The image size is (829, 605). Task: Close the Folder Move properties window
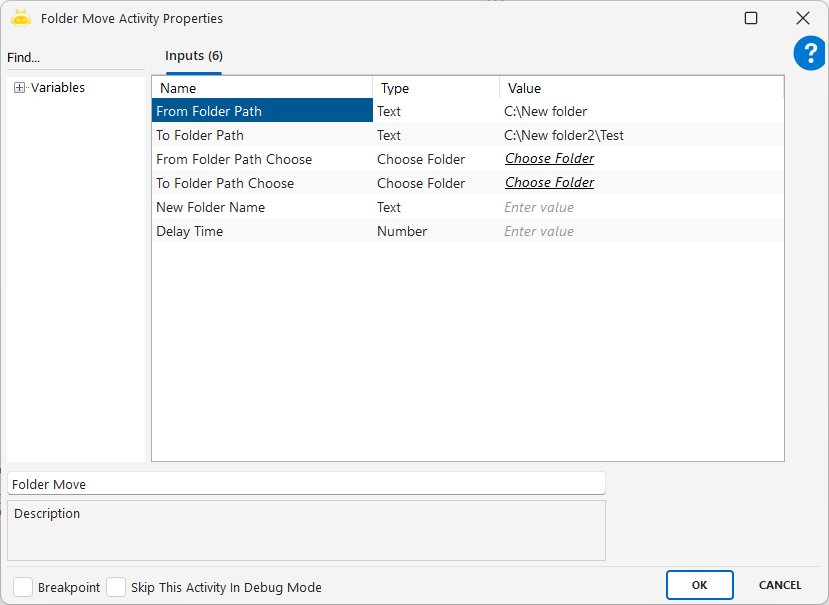click(802, 18)
